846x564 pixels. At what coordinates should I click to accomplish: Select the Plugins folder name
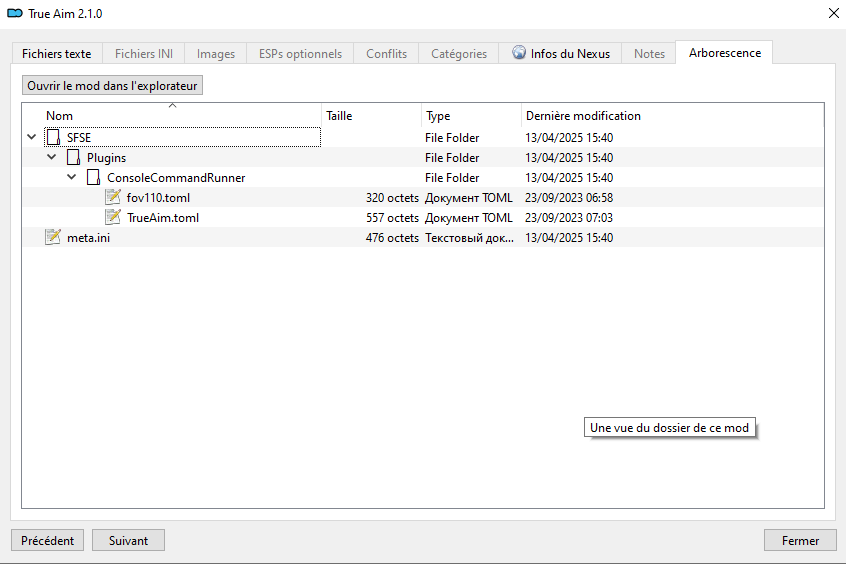[106, 158]
